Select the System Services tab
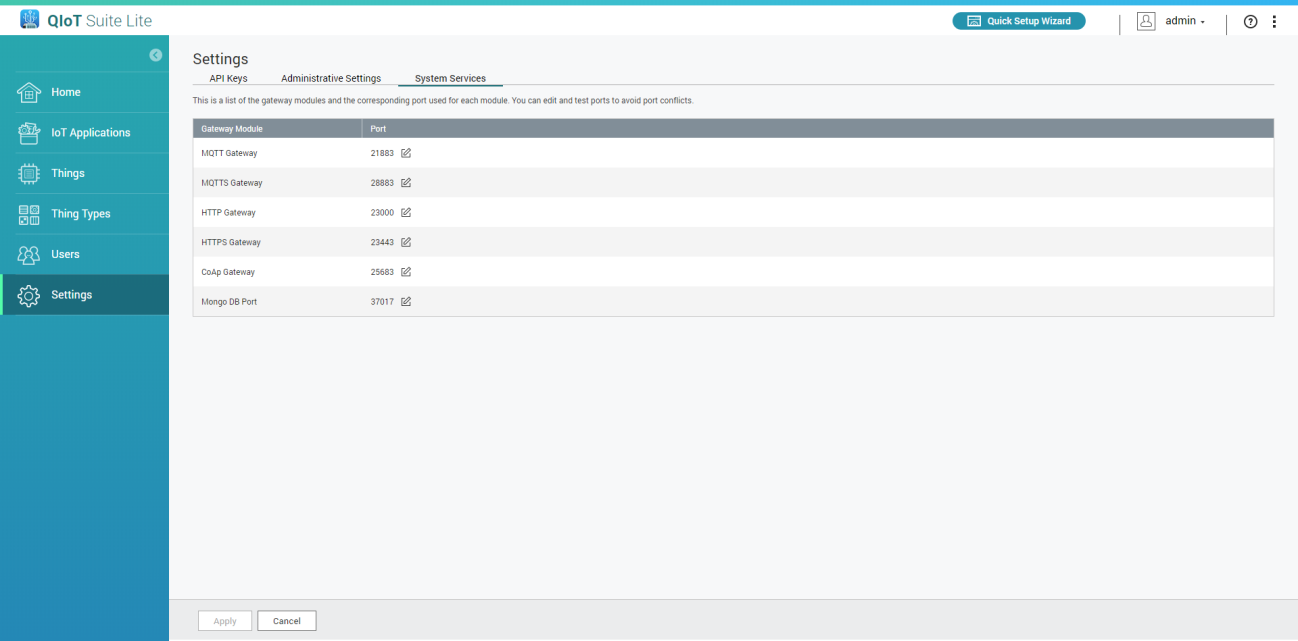 coord(450,78)
